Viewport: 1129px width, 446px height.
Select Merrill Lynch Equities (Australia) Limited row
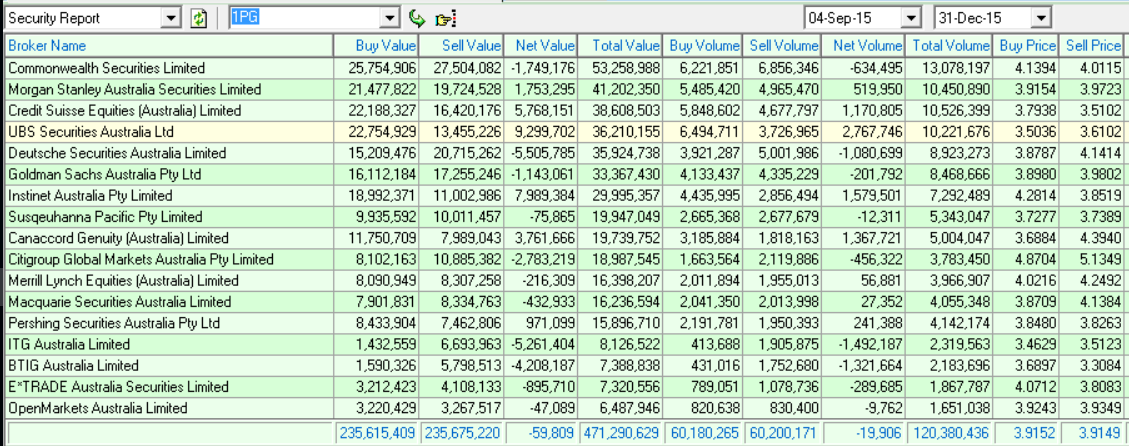click(564, 281)
